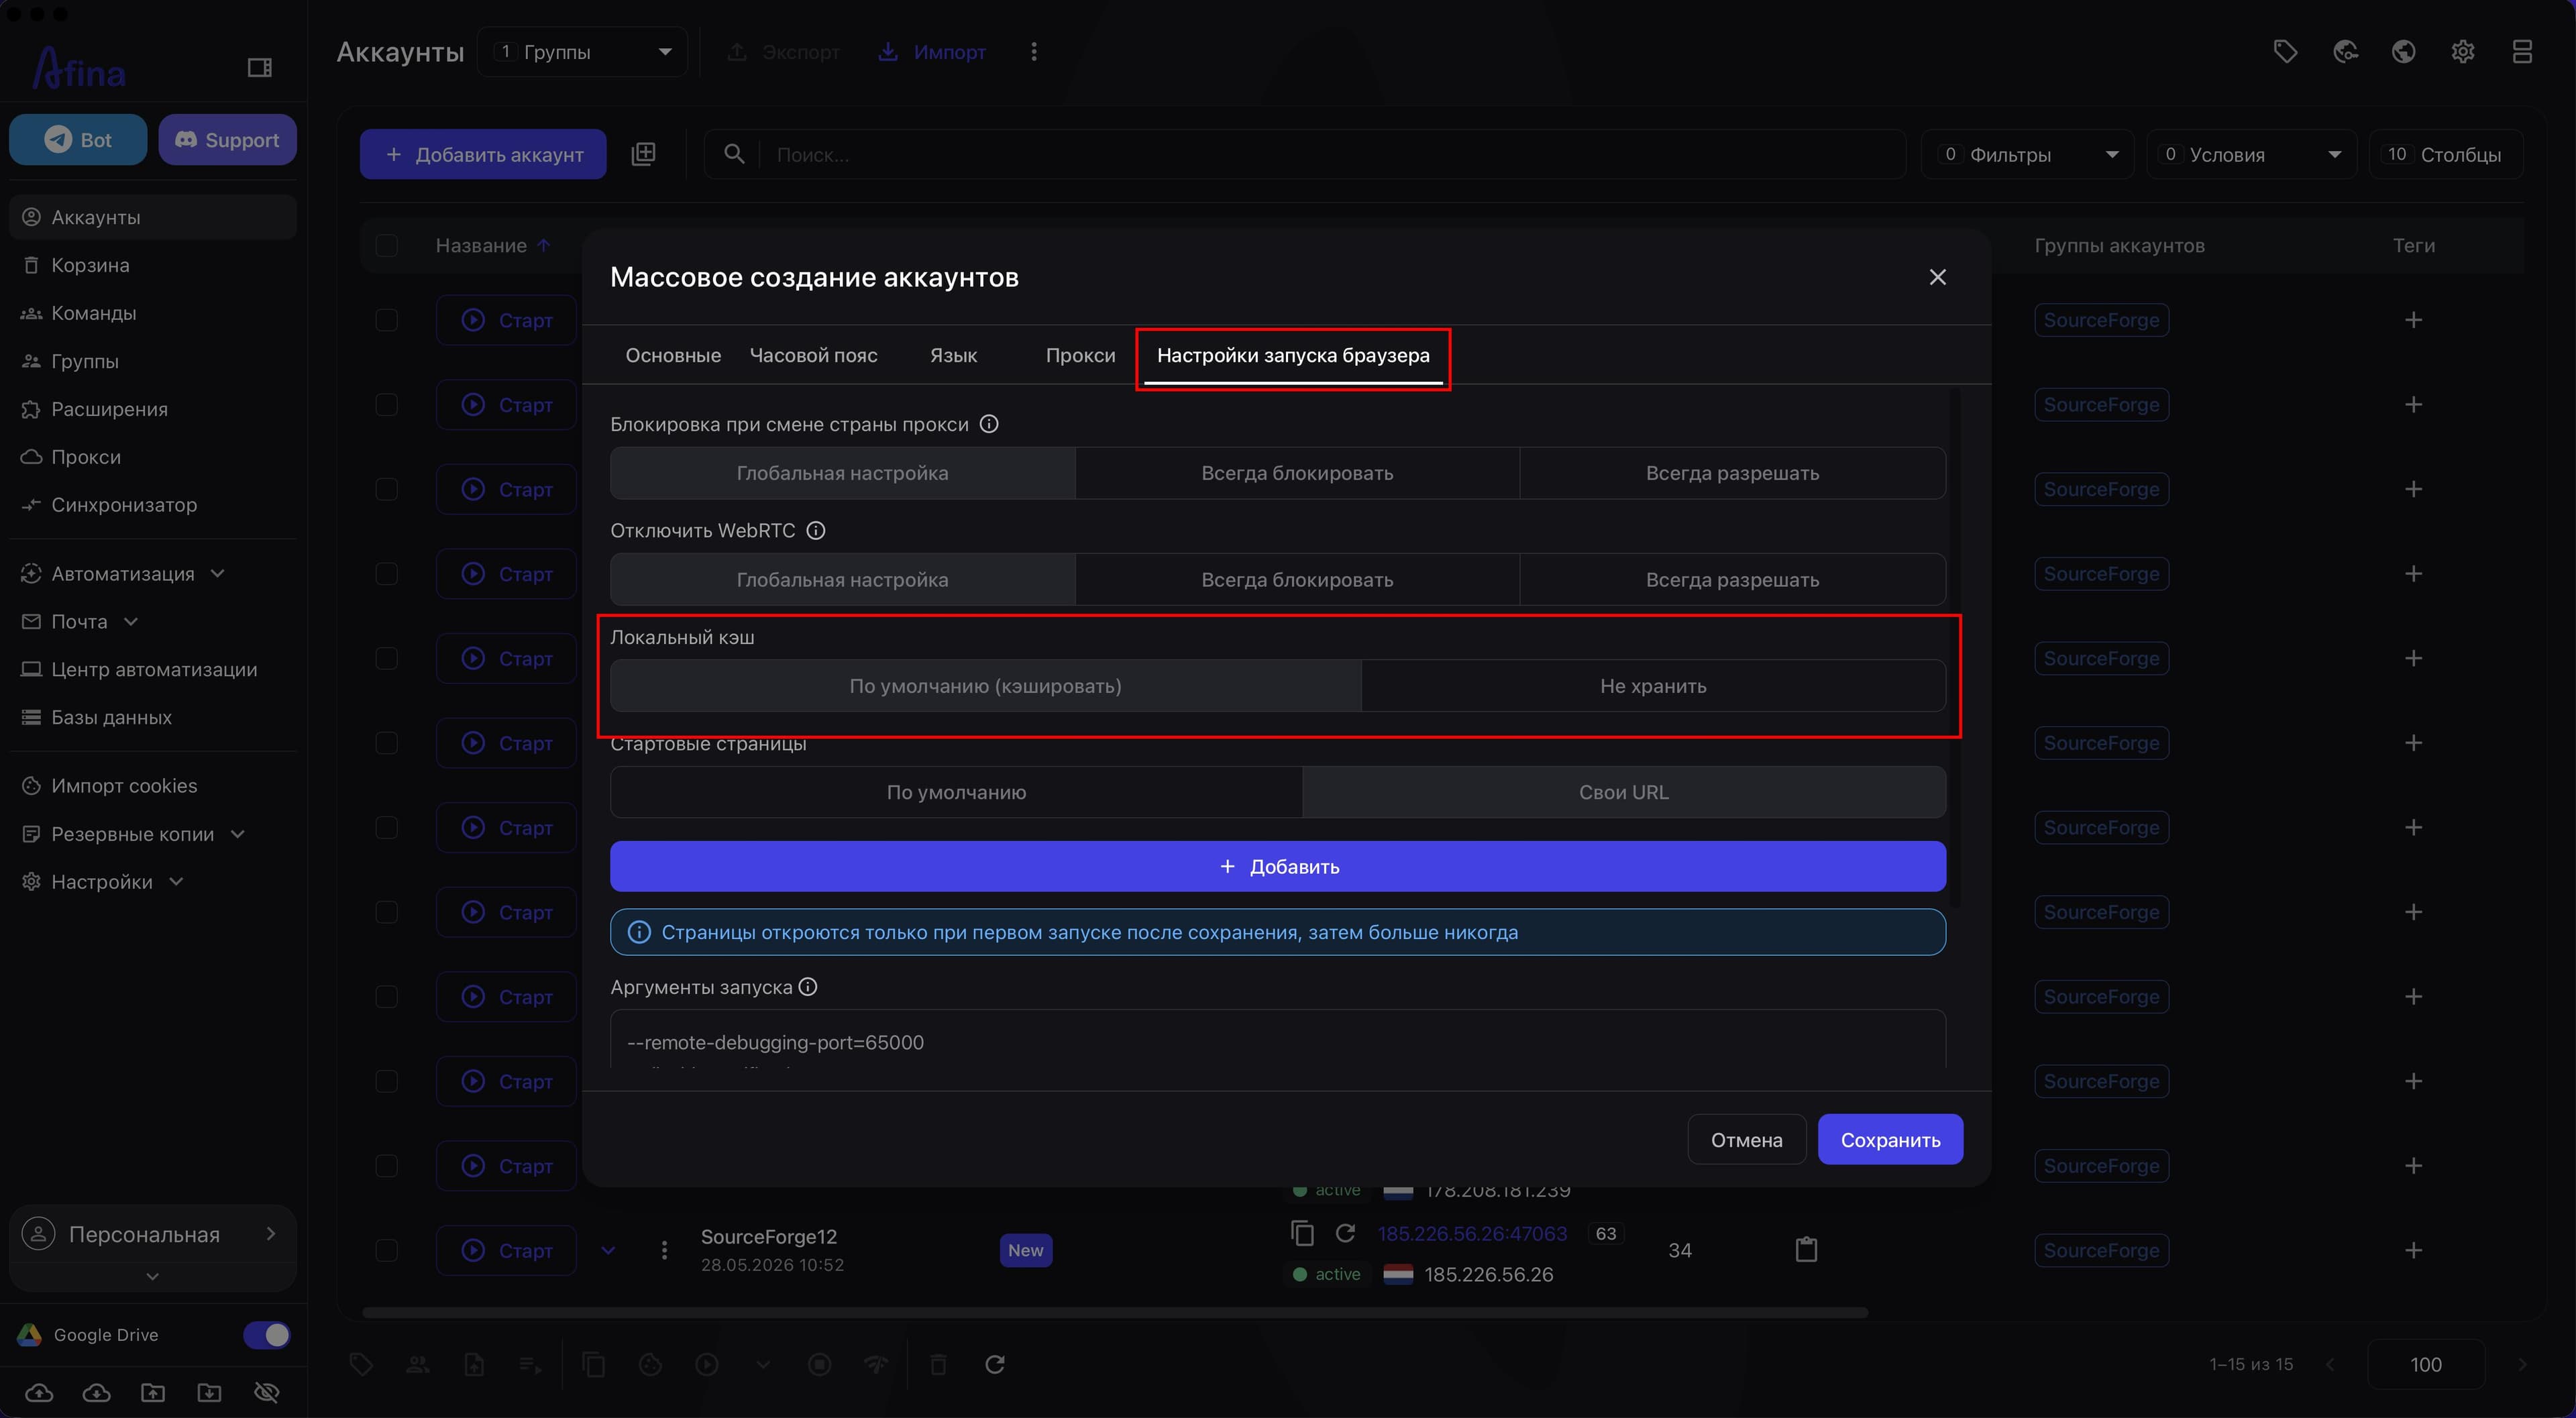Click the info icon beside Отключить WebRTC

click(x=816, y=531)
